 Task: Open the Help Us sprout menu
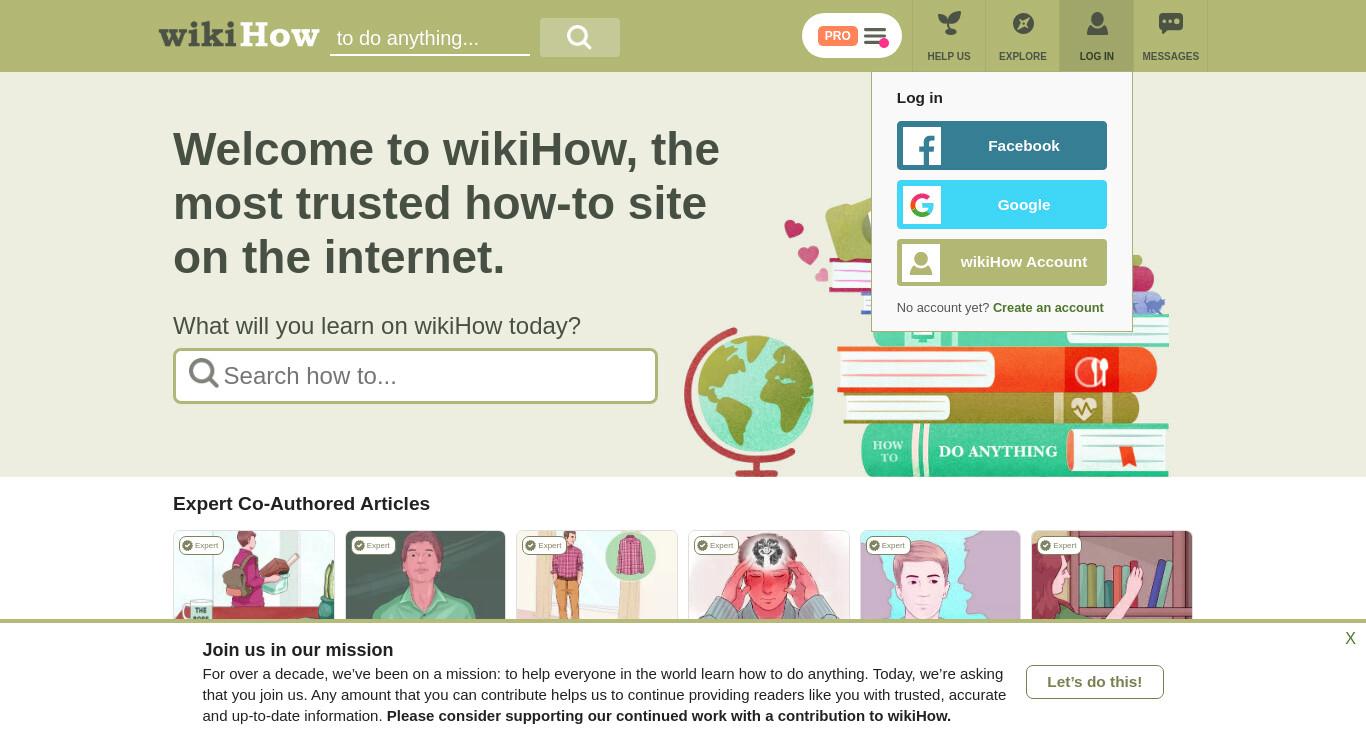[x=949, y=36]
